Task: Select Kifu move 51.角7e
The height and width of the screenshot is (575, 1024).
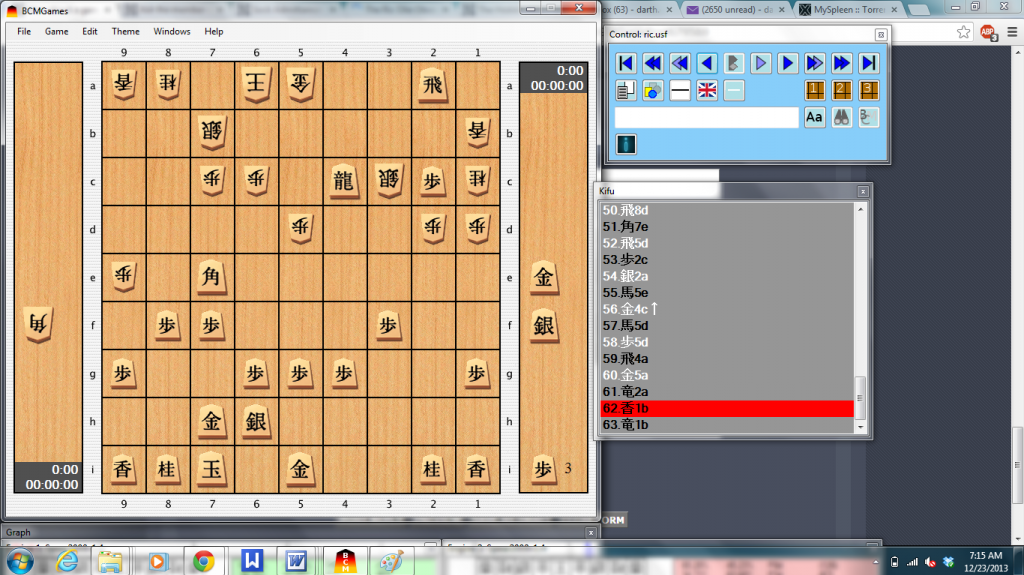Action: [727, 227]
